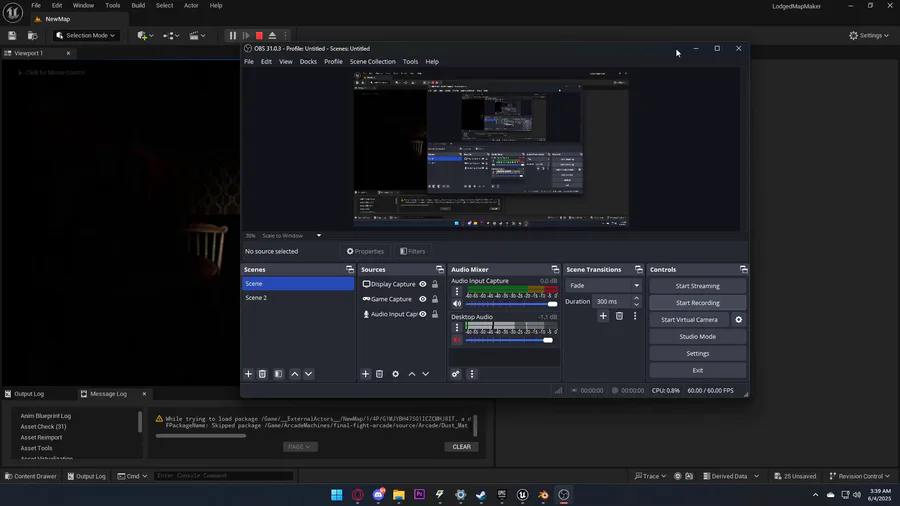Screen dimensions: 900x506
Task: Open Audio Mixer dock options menu
Action: 472,374
